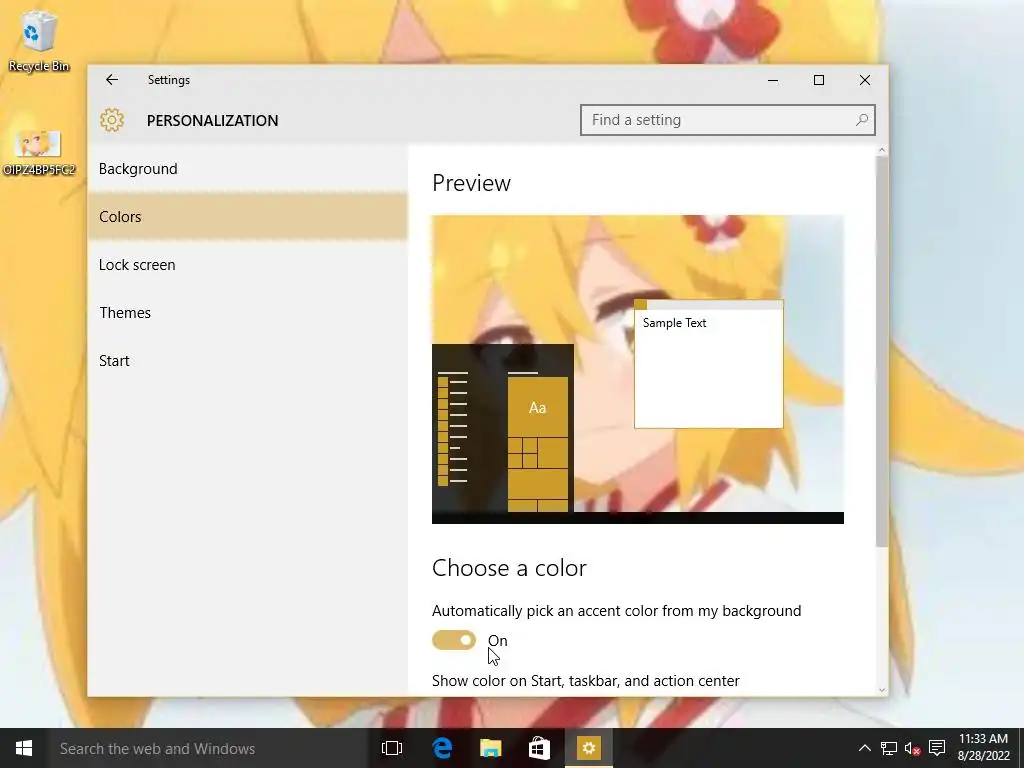
Task: Click the Sample Text window in preview
Action: (x=709, y=364)
